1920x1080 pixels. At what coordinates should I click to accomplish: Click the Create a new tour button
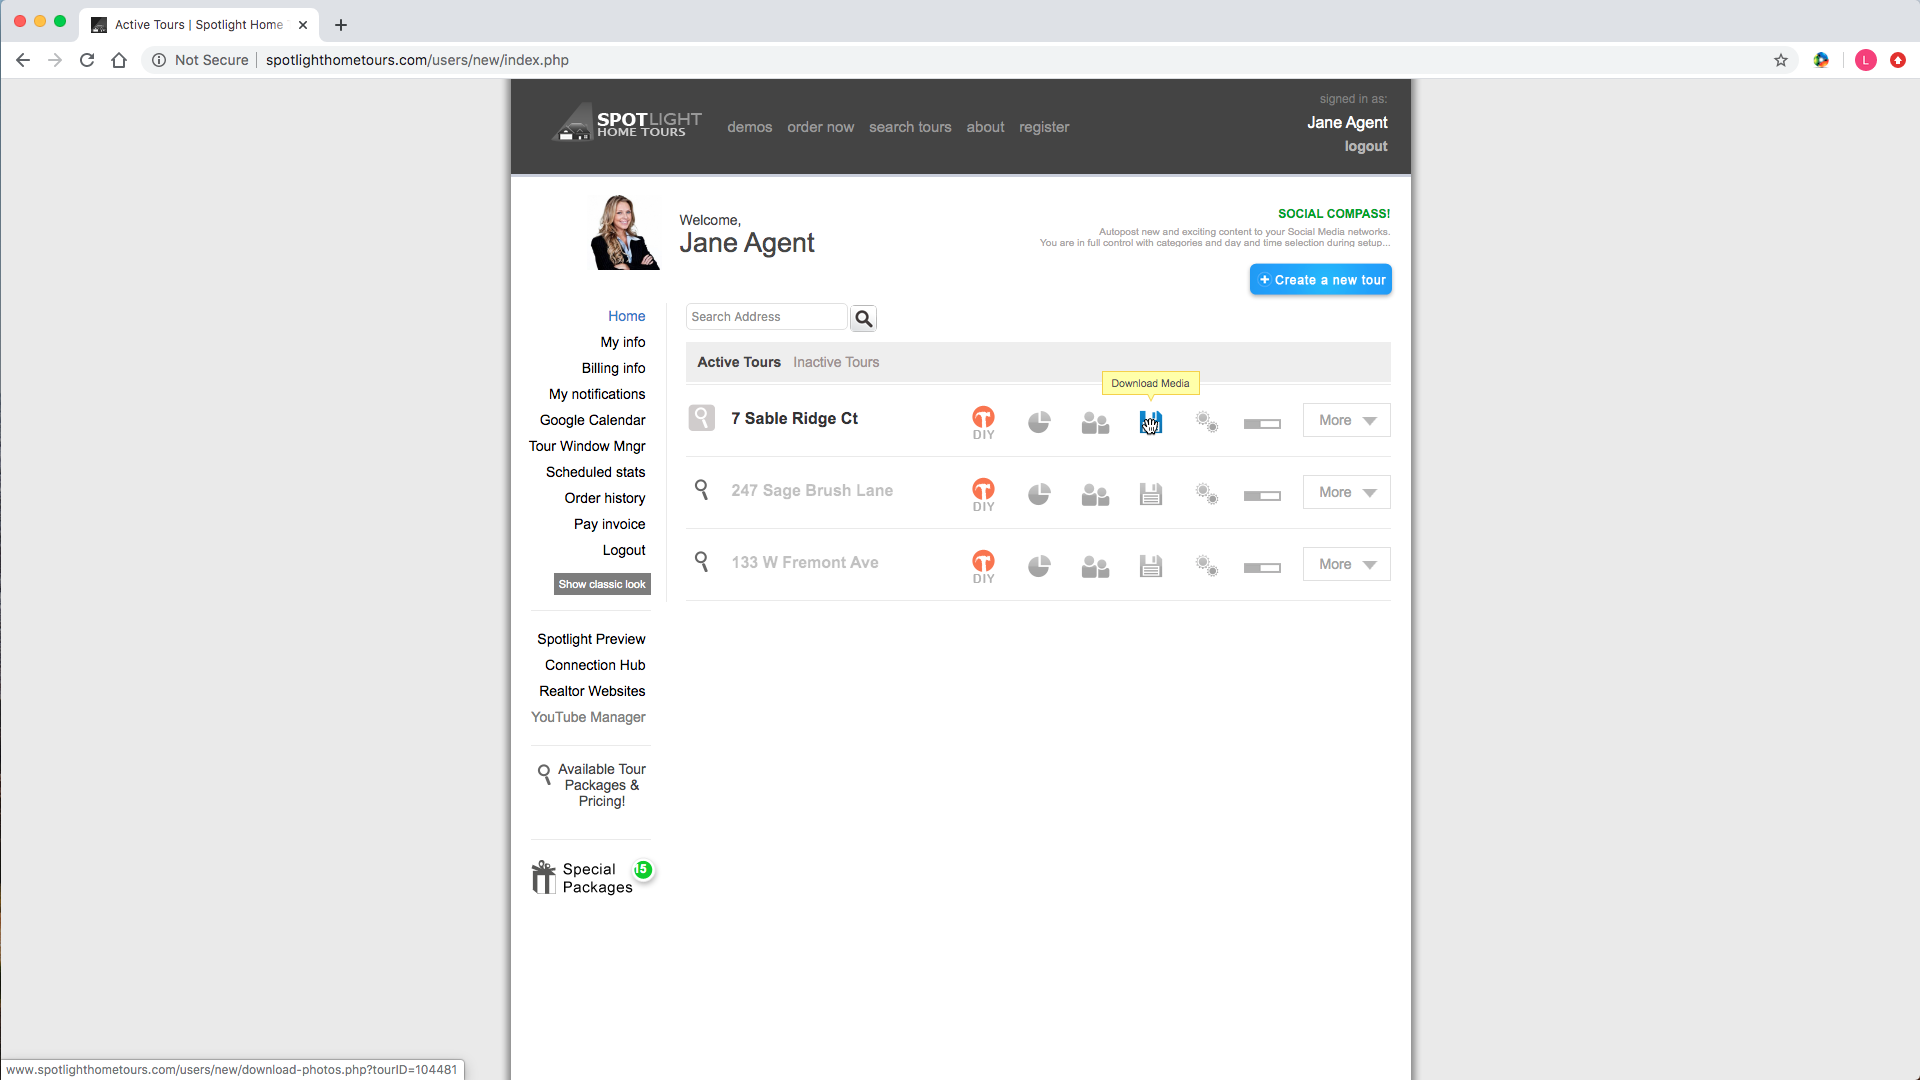pos(1320,280)
